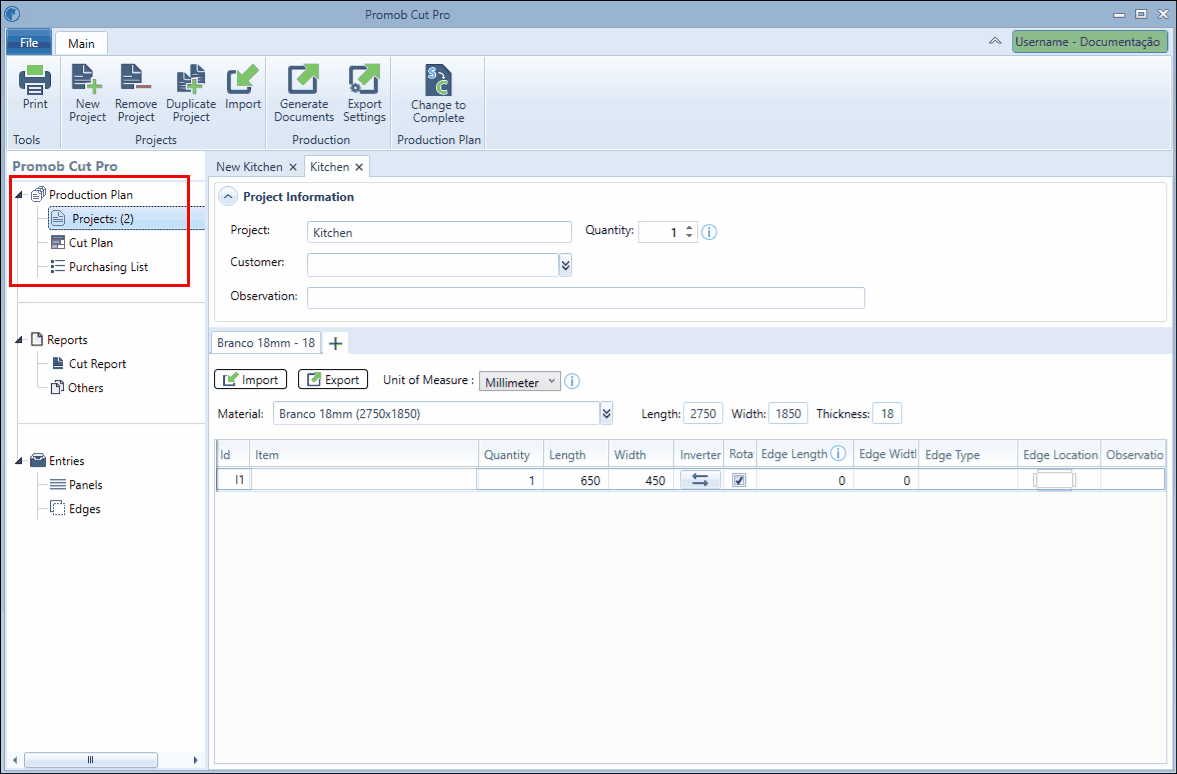
Task: Collapse the Reports tree node
Action: (19, 340)
